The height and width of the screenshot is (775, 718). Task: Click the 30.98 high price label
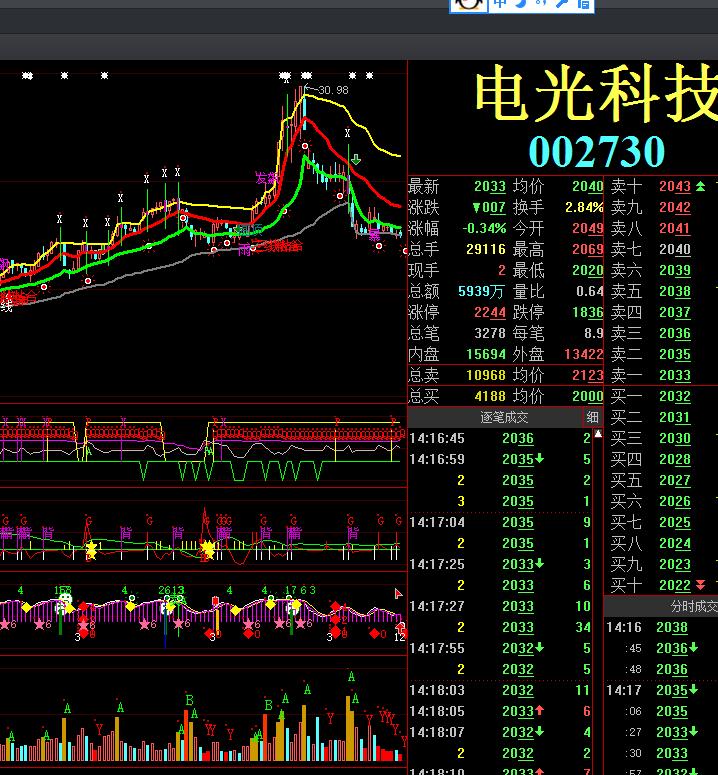(334, 90)
